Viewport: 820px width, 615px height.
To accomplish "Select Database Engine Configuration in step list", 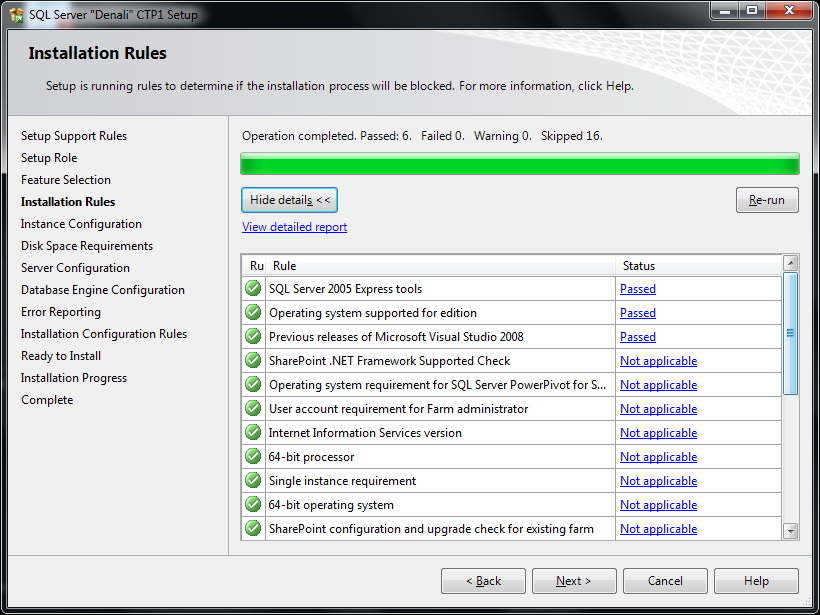I will pos(103,290).
